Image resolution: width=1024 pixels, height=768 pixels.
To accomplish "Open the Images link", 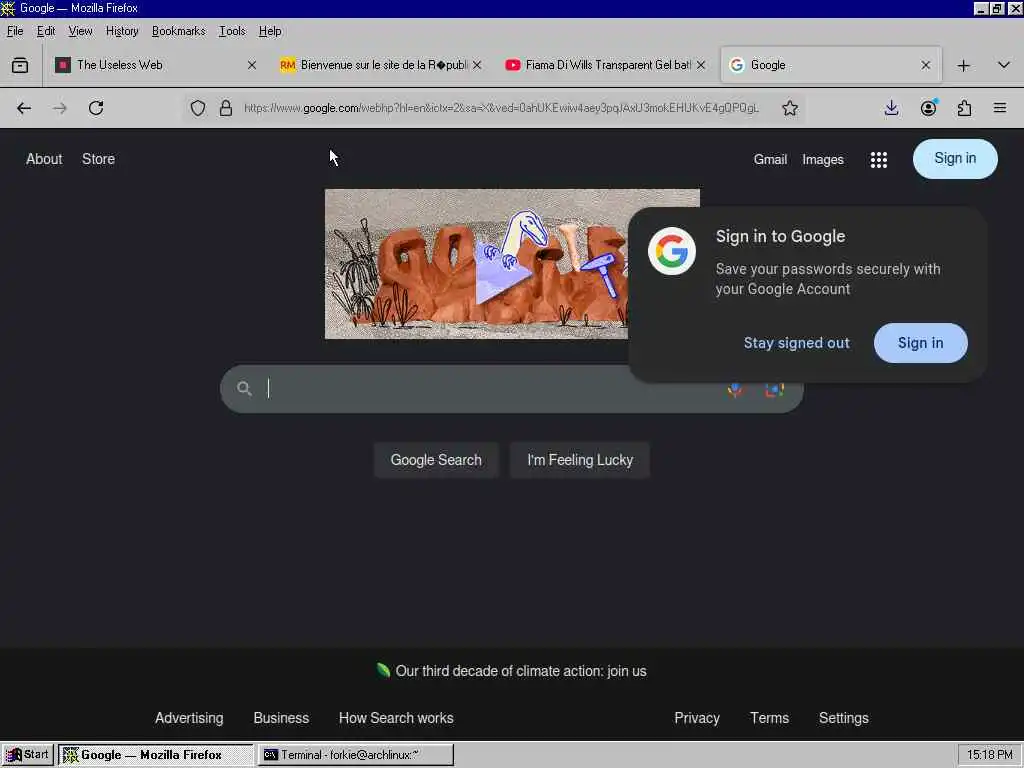I will (823, 159).
